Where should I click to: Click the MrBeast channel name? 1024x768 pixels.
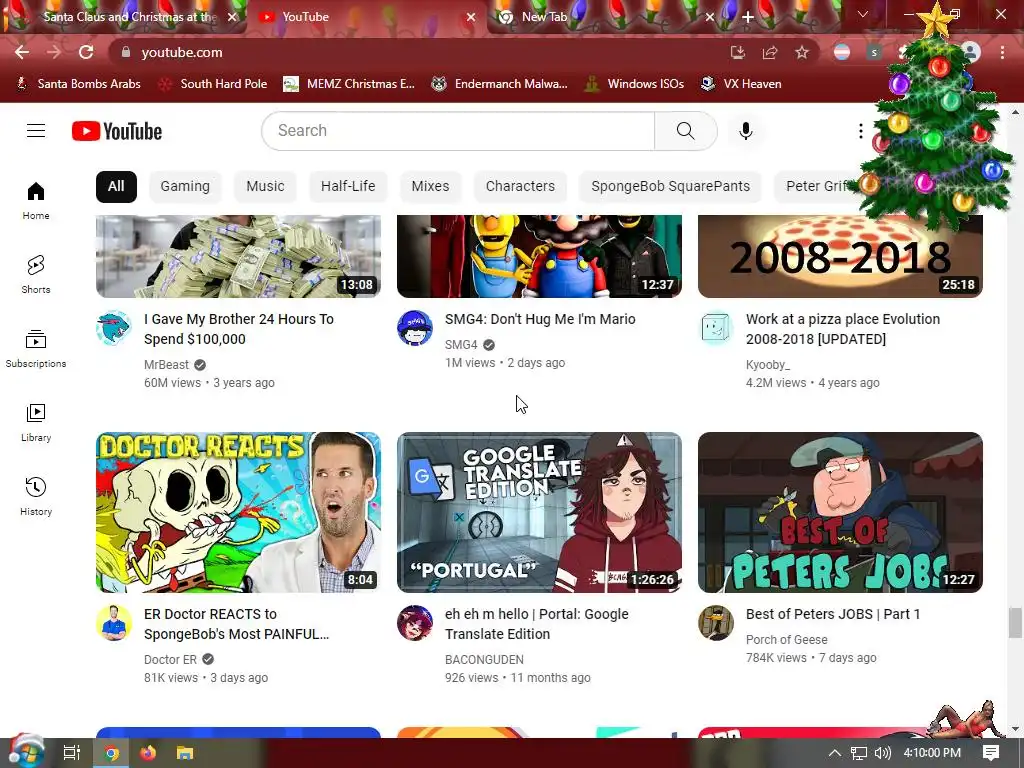point(167,365)
